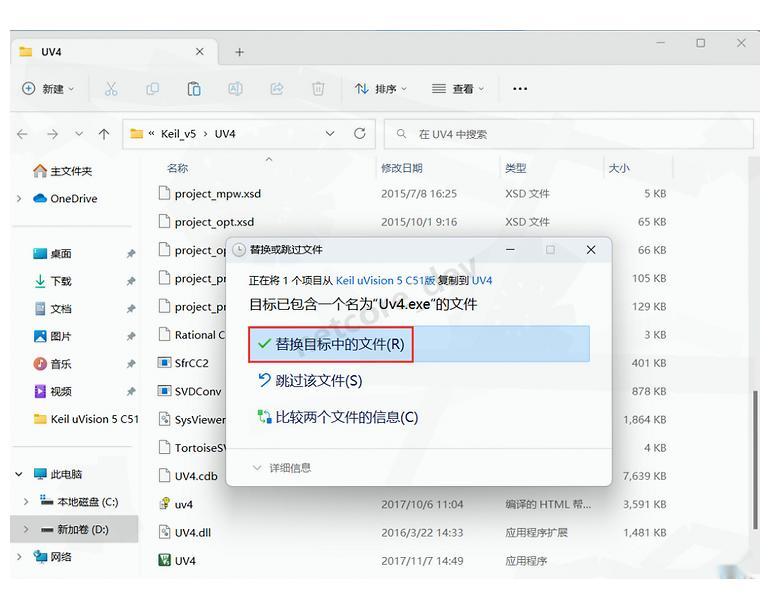Open 文档 (Documents) in sidebar
Image resolution: width=770 pixels, height=609 pixels.
(x=53, y=308)
